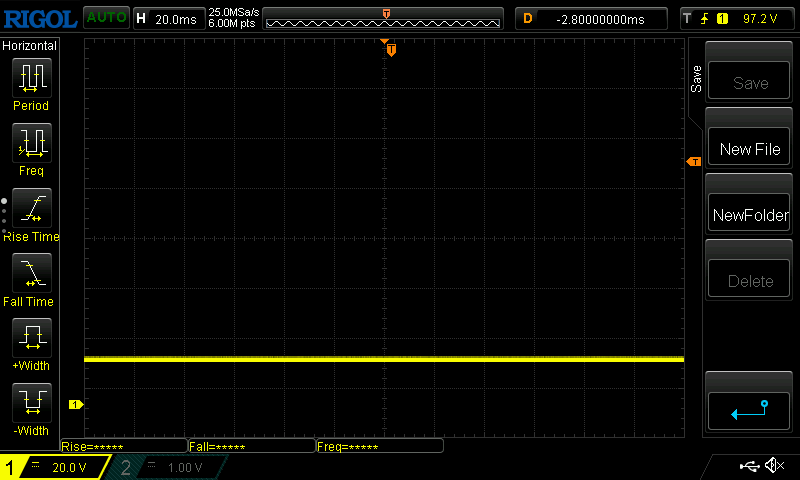Image resolution: width=800 pixels, height=480 pixels.
Task: Click the D -2.80000000ms delay field
Action: (591, 19)
